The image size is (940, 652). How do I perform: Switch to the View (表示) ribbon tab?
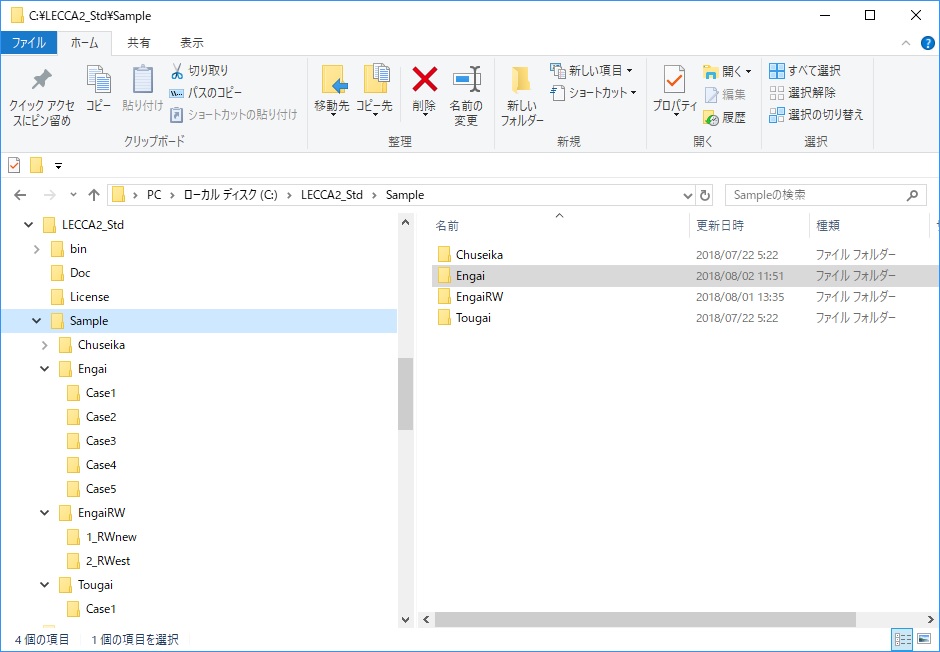click(191, 43)
